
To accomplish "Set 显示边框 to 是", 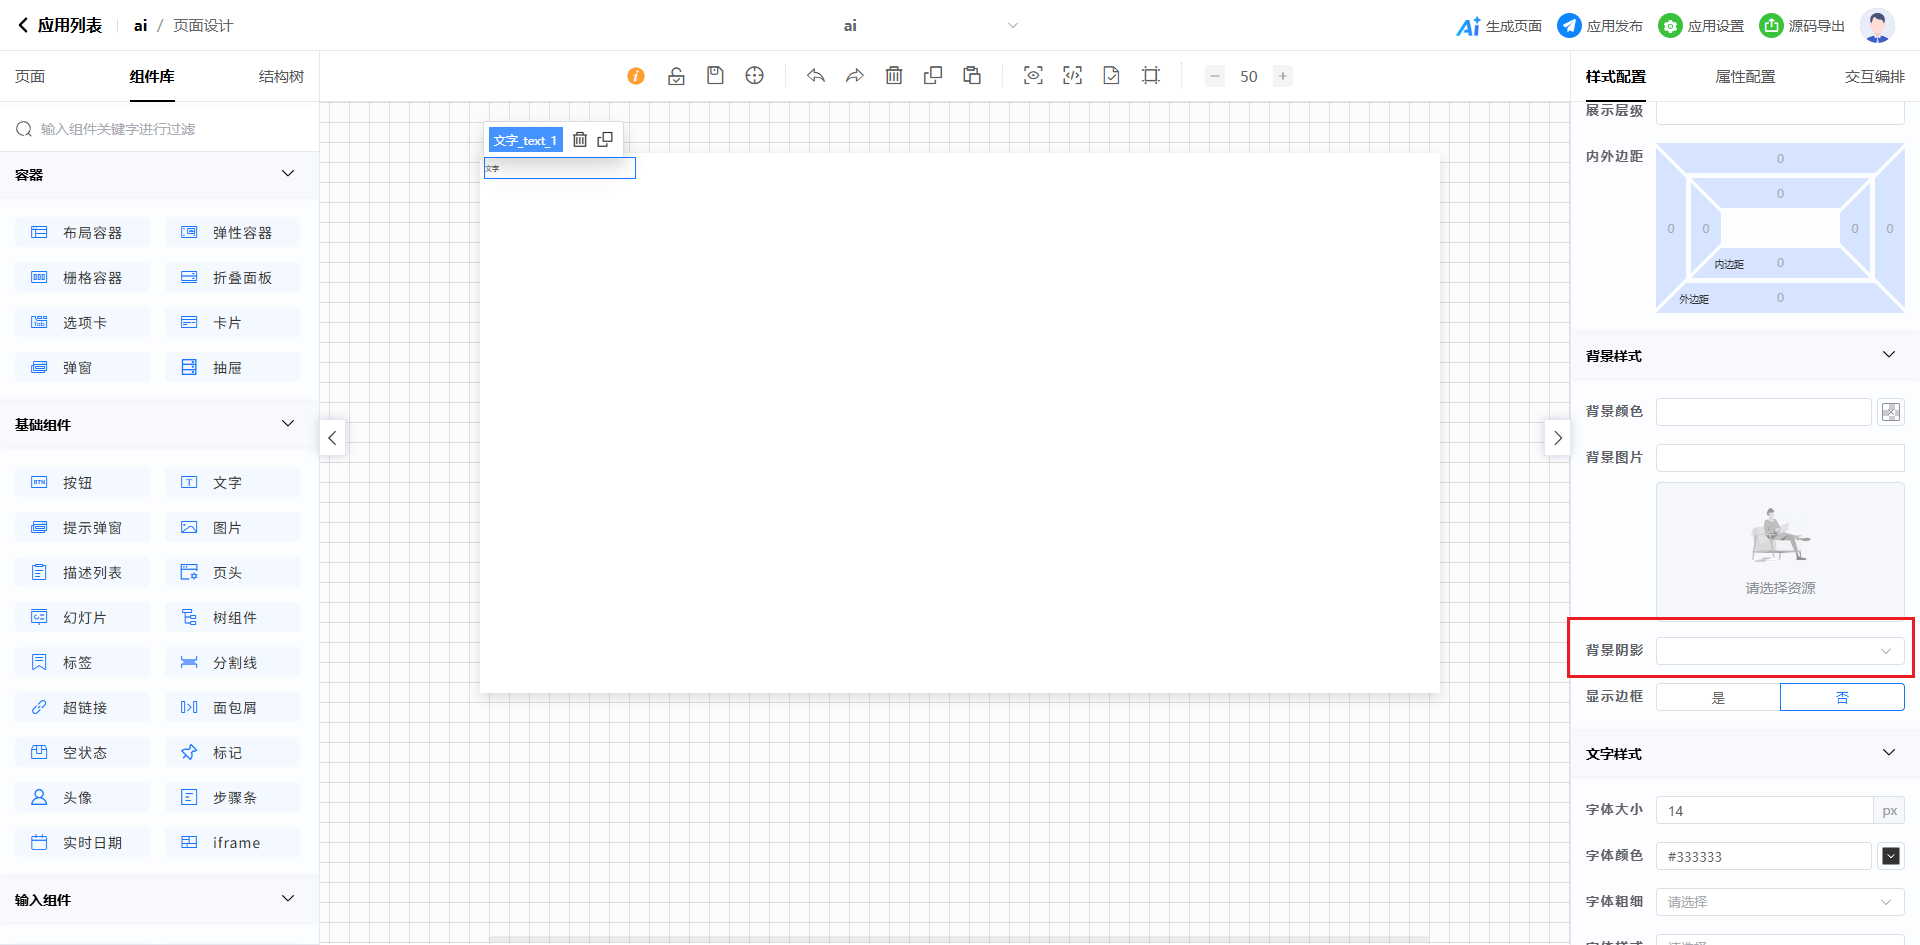I will pos(1718,697).
